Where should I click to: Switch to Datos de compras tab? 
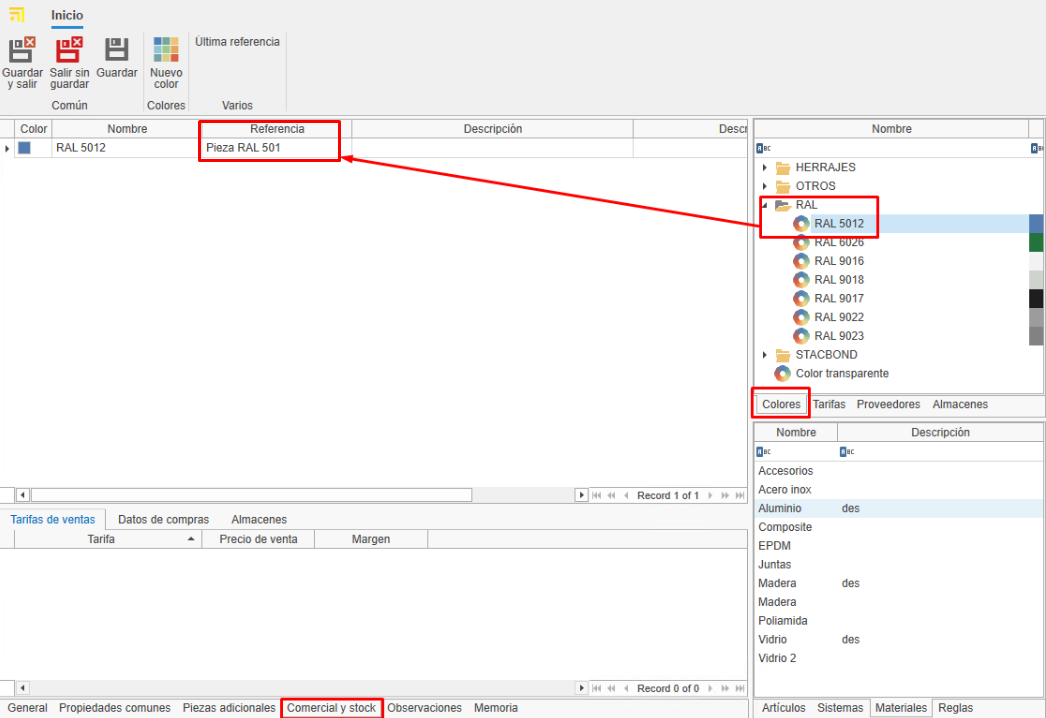pyautogui.click(x=163, y=519)
